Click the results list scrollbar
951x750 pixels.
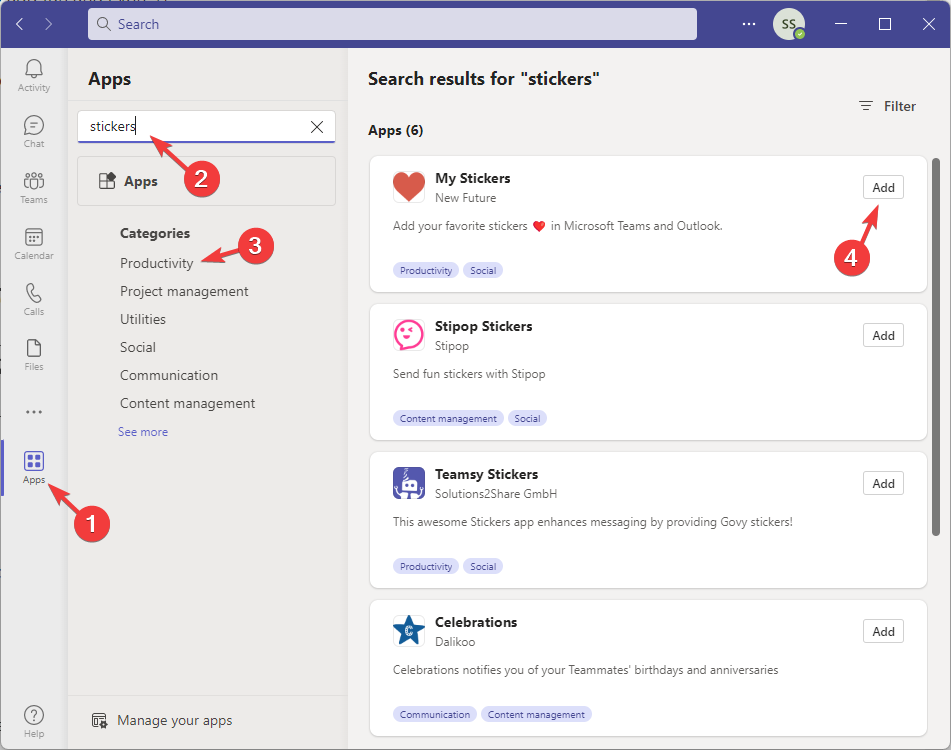(936, 347)
